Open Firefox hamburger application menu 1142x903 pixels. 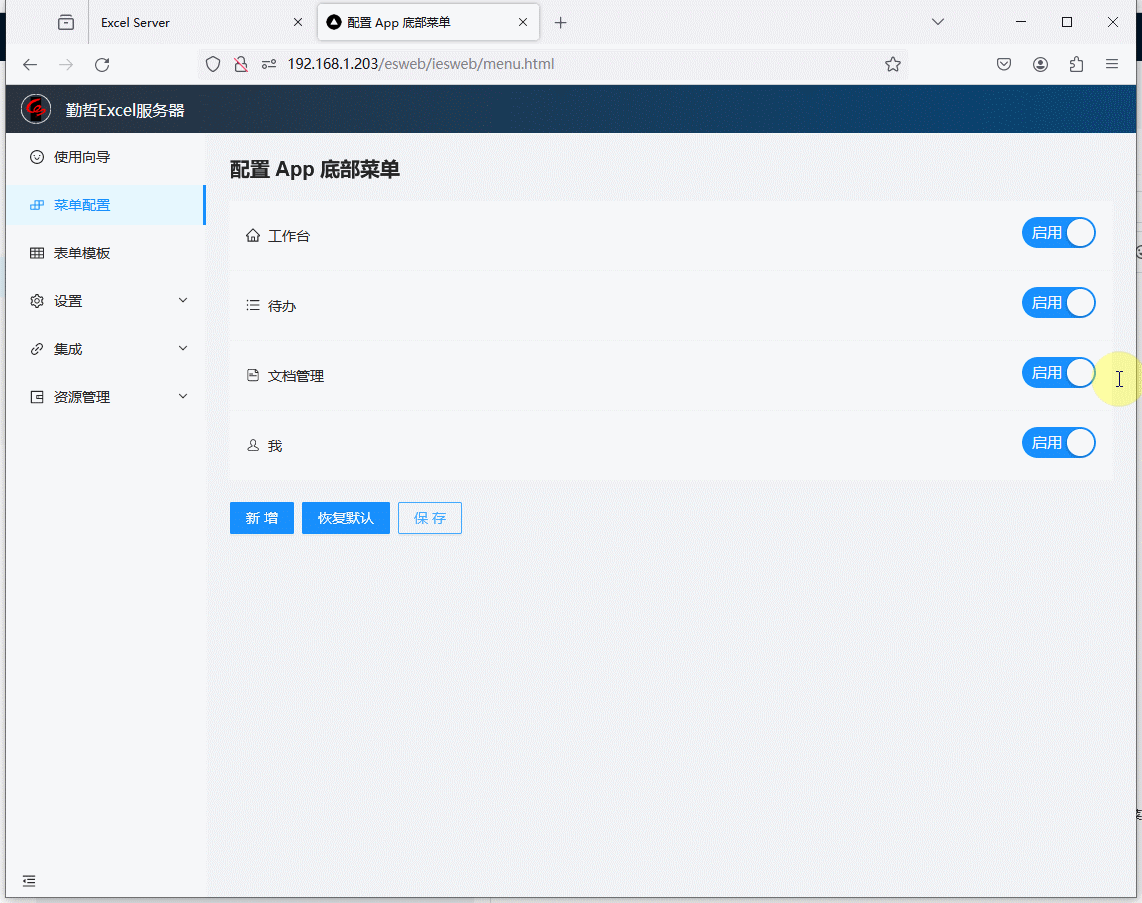(x=1112, y=64)
